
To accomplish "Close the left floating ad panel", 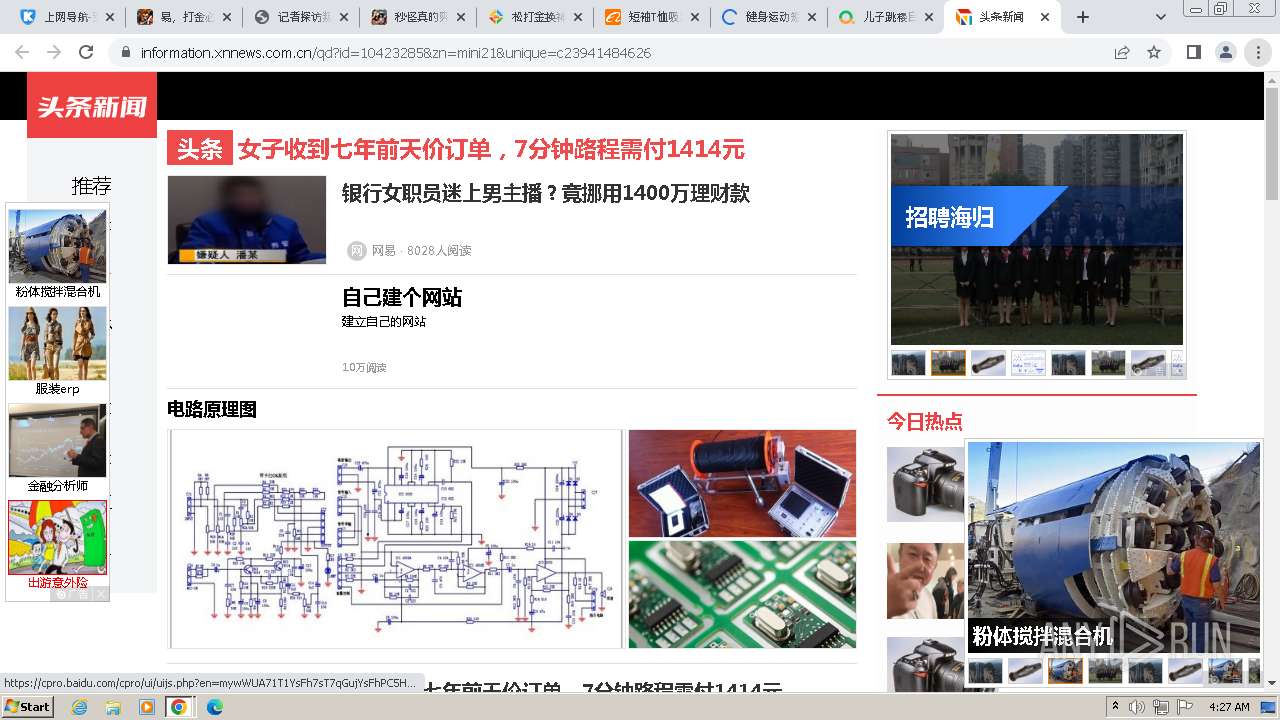I will pos(101,594).
